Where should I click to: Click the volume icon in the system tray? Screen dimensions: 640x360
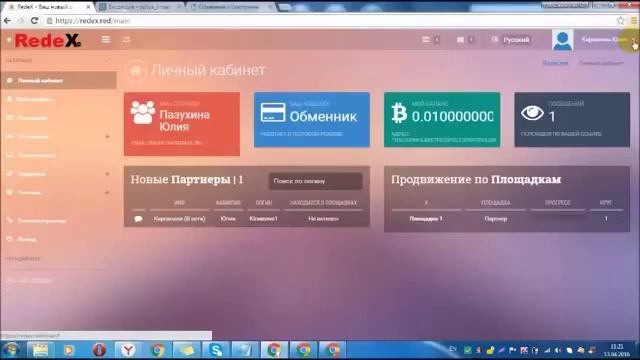[558, 350]
